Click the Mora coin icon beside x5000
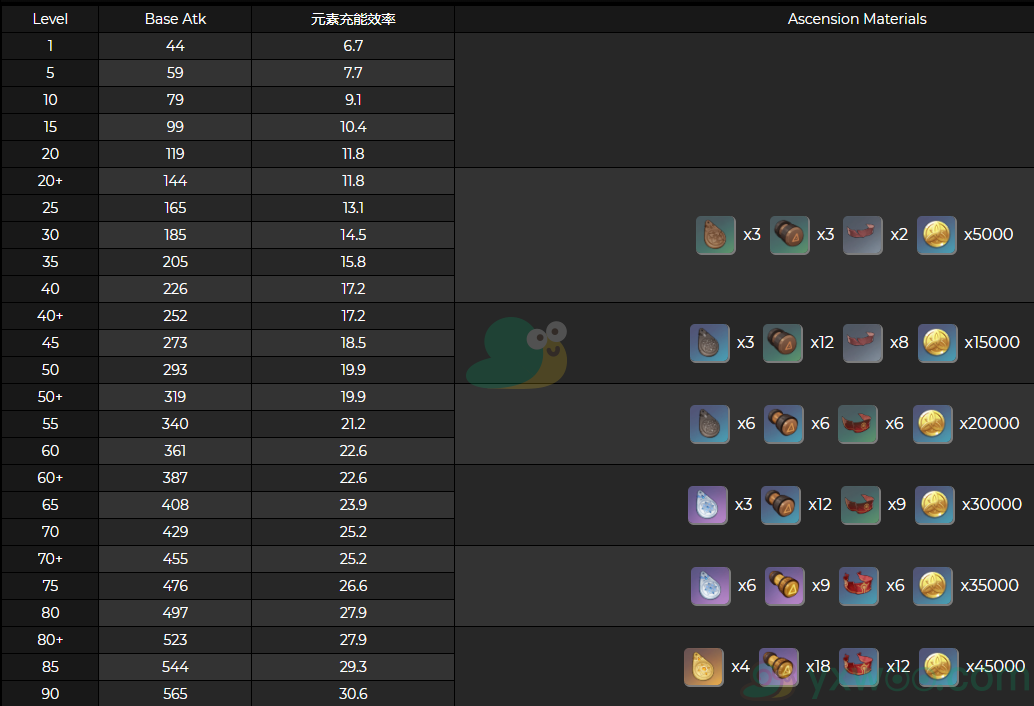This screenshot has width=1034, height=706. pos(936,235)
